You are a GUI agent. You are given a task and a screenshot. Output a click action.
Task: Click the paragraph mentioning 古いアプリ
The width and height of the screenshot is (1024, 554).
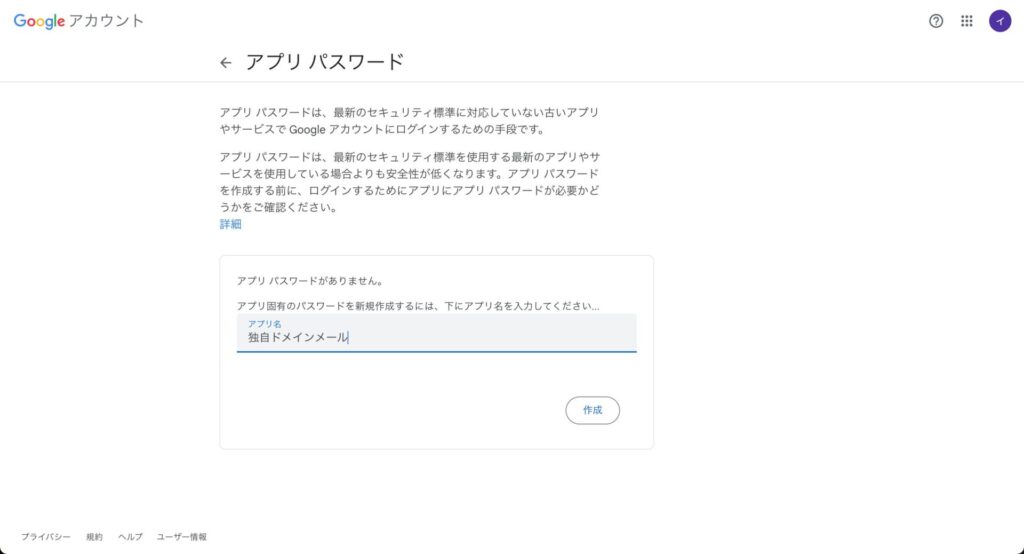[x=409, y=121]
